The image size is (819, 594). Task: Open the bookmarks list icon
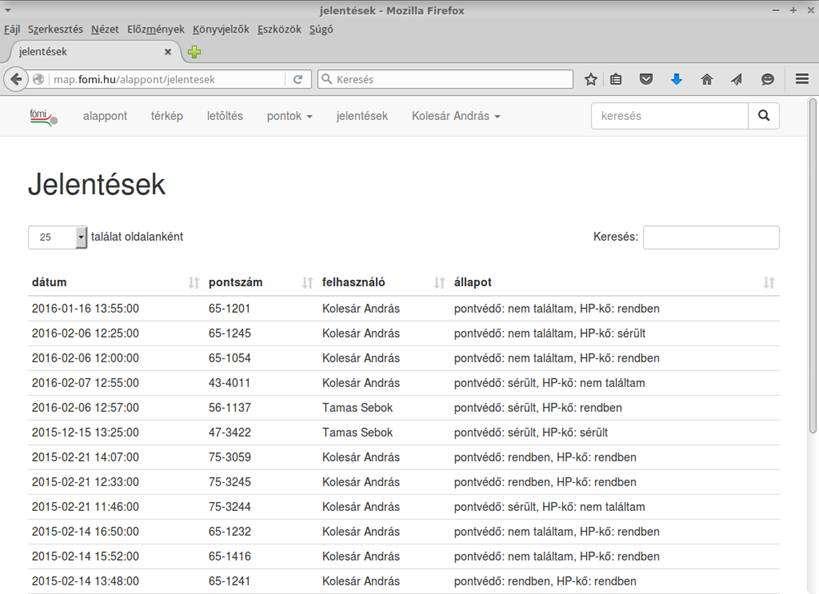click(616, 79)
